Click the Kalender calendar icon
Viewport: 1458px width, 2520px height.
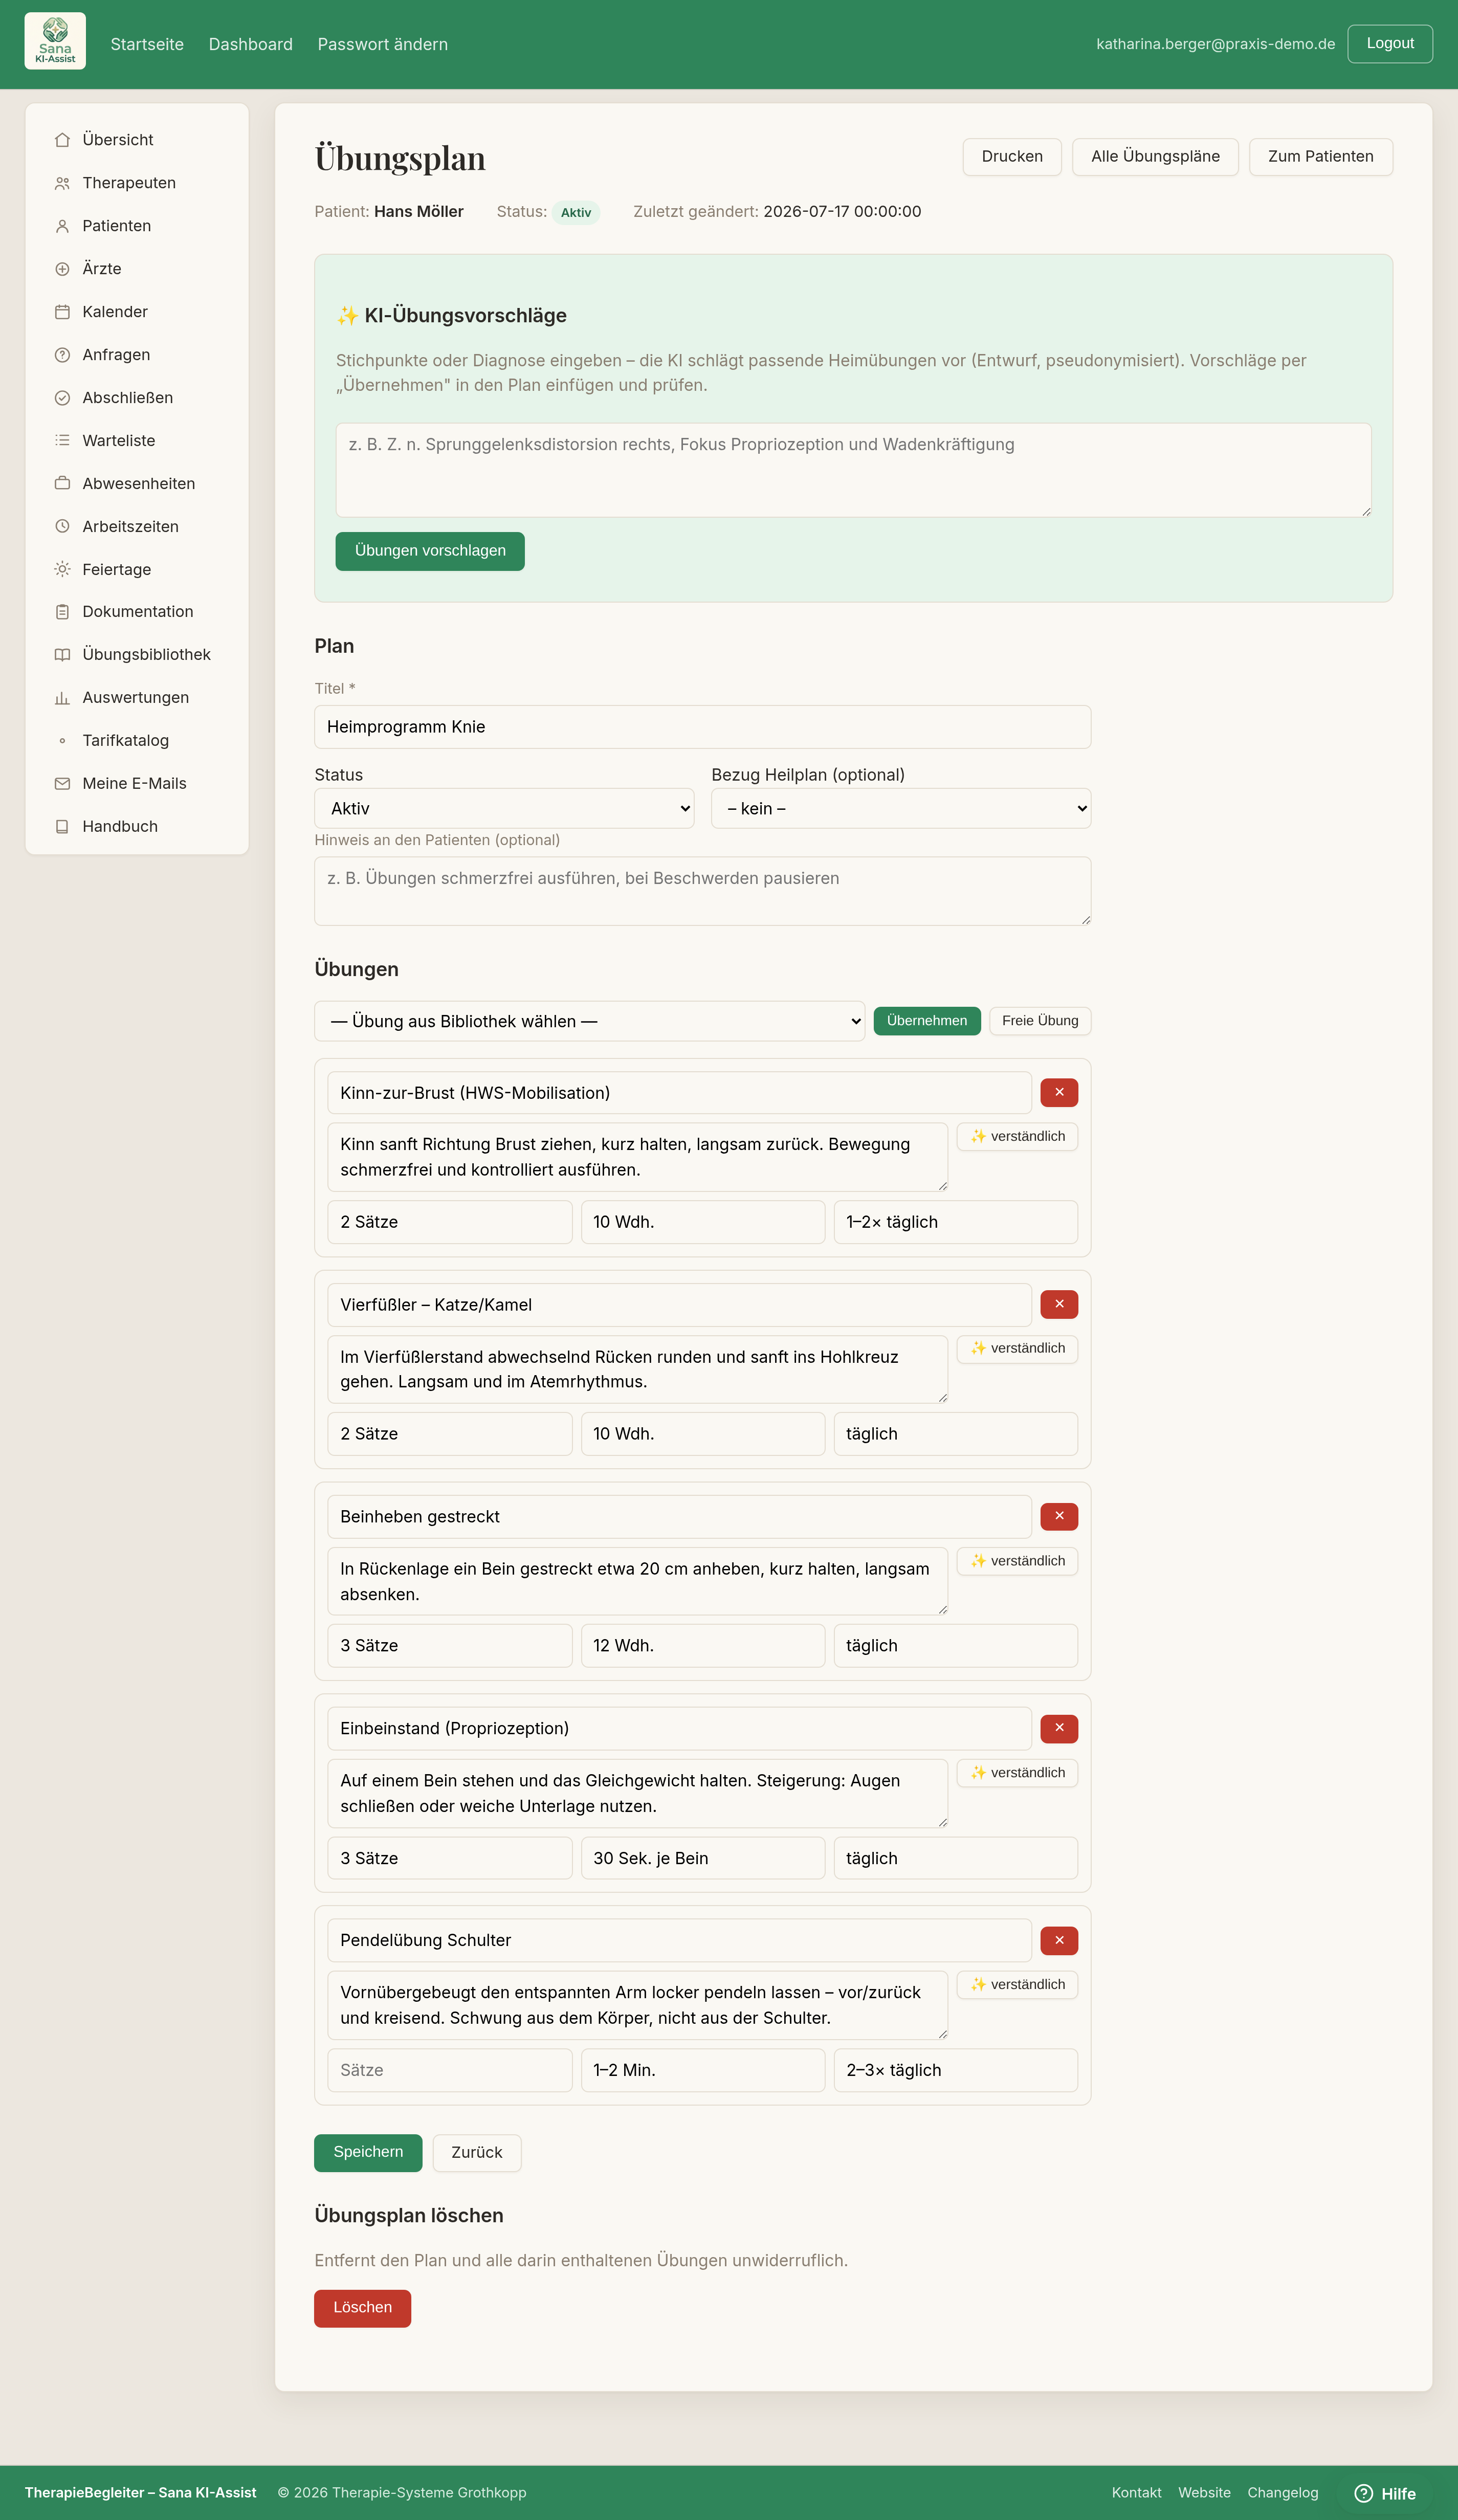[62, 312]
